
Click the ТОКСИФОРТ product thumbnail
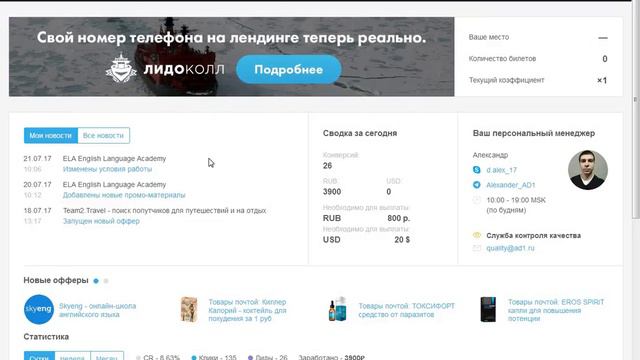click(x=337, y=309)
